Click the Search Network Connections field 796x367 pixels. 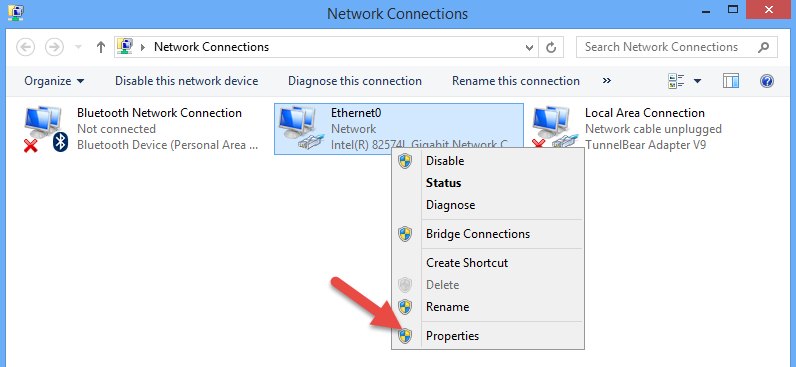[x=677, y=47]
